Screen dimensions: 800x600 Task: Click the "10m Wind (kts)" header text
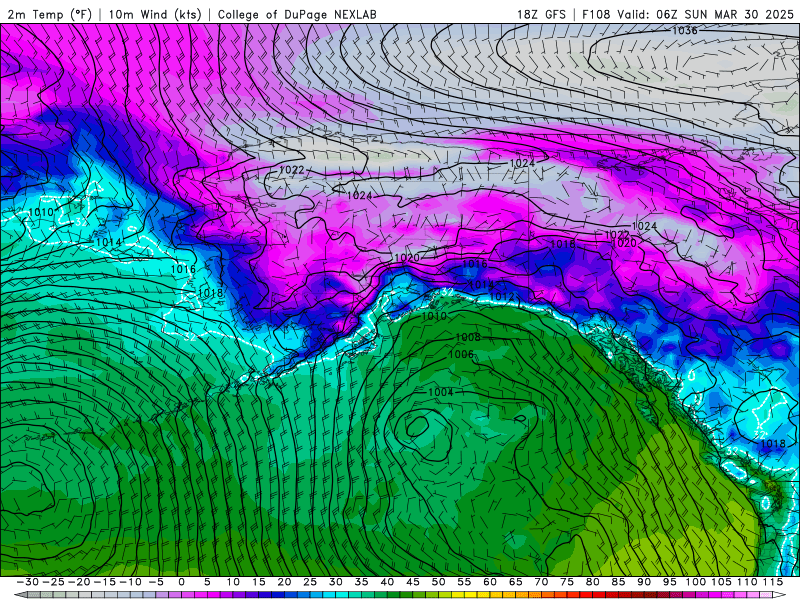(x=155, y=14)
